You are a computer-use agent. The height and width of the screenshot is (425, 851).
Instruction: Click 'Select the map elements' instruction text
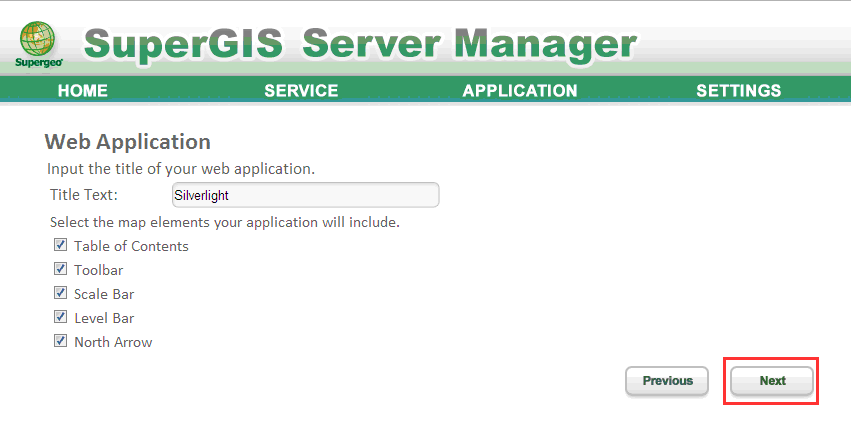point(225,223)
